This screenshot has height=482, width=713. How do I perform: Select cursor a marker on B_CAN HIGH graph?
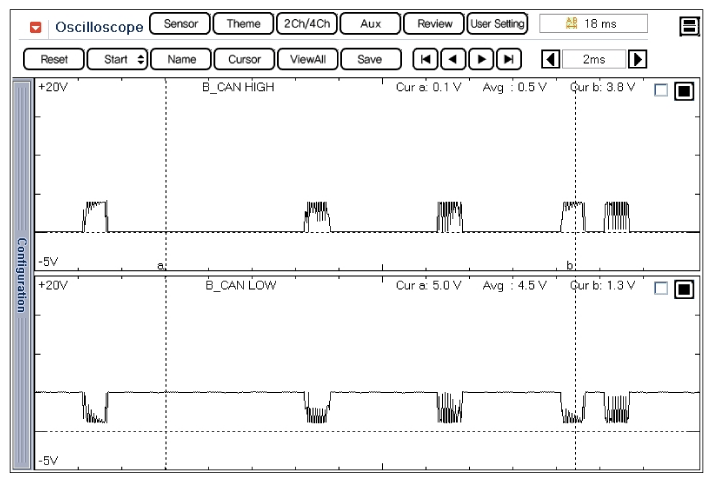[x=161, y=265]
